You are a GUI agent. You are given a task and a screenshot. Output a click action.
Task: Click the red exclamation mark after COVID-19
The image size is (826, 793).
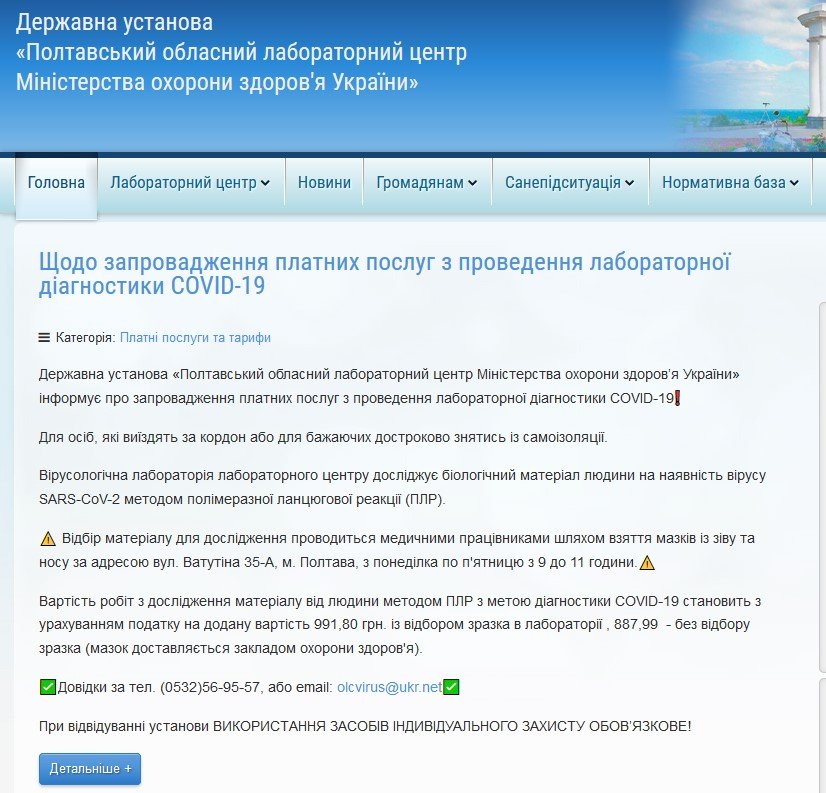click(679, 399)
